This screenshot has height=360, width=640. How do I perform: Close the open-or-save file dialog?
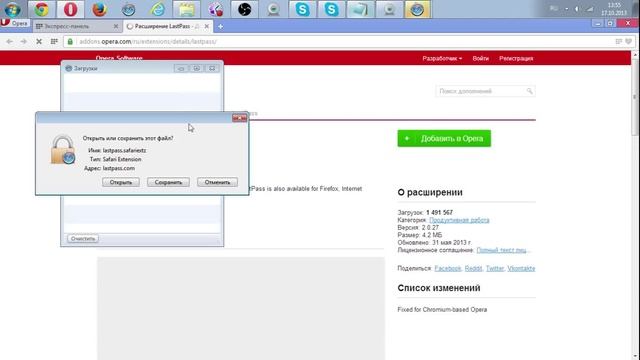(x=240, y=118)
